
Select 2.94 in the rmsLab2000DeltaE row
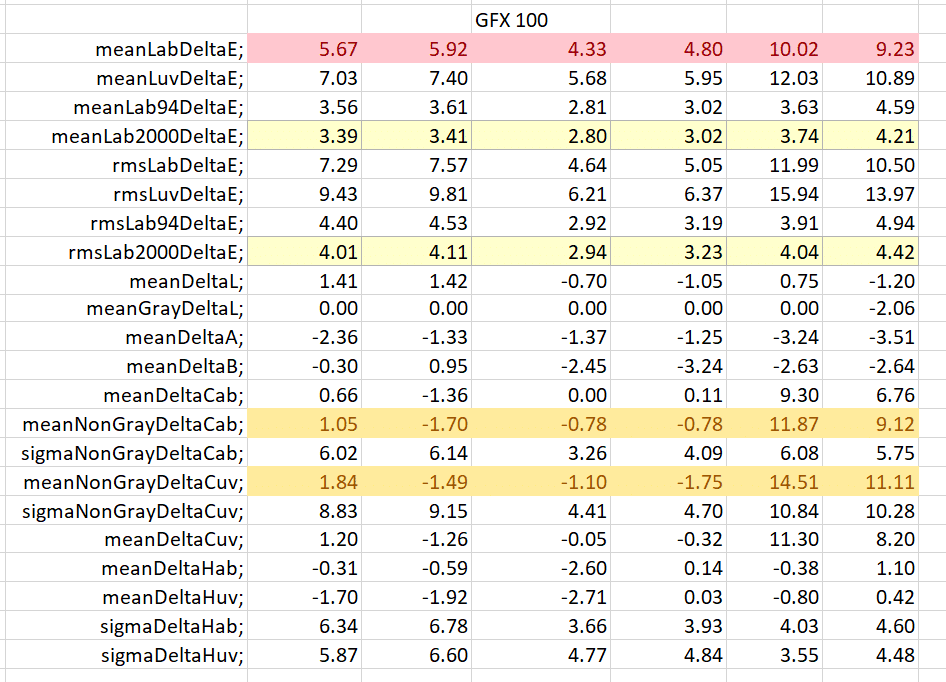click(x=587, y=252)
